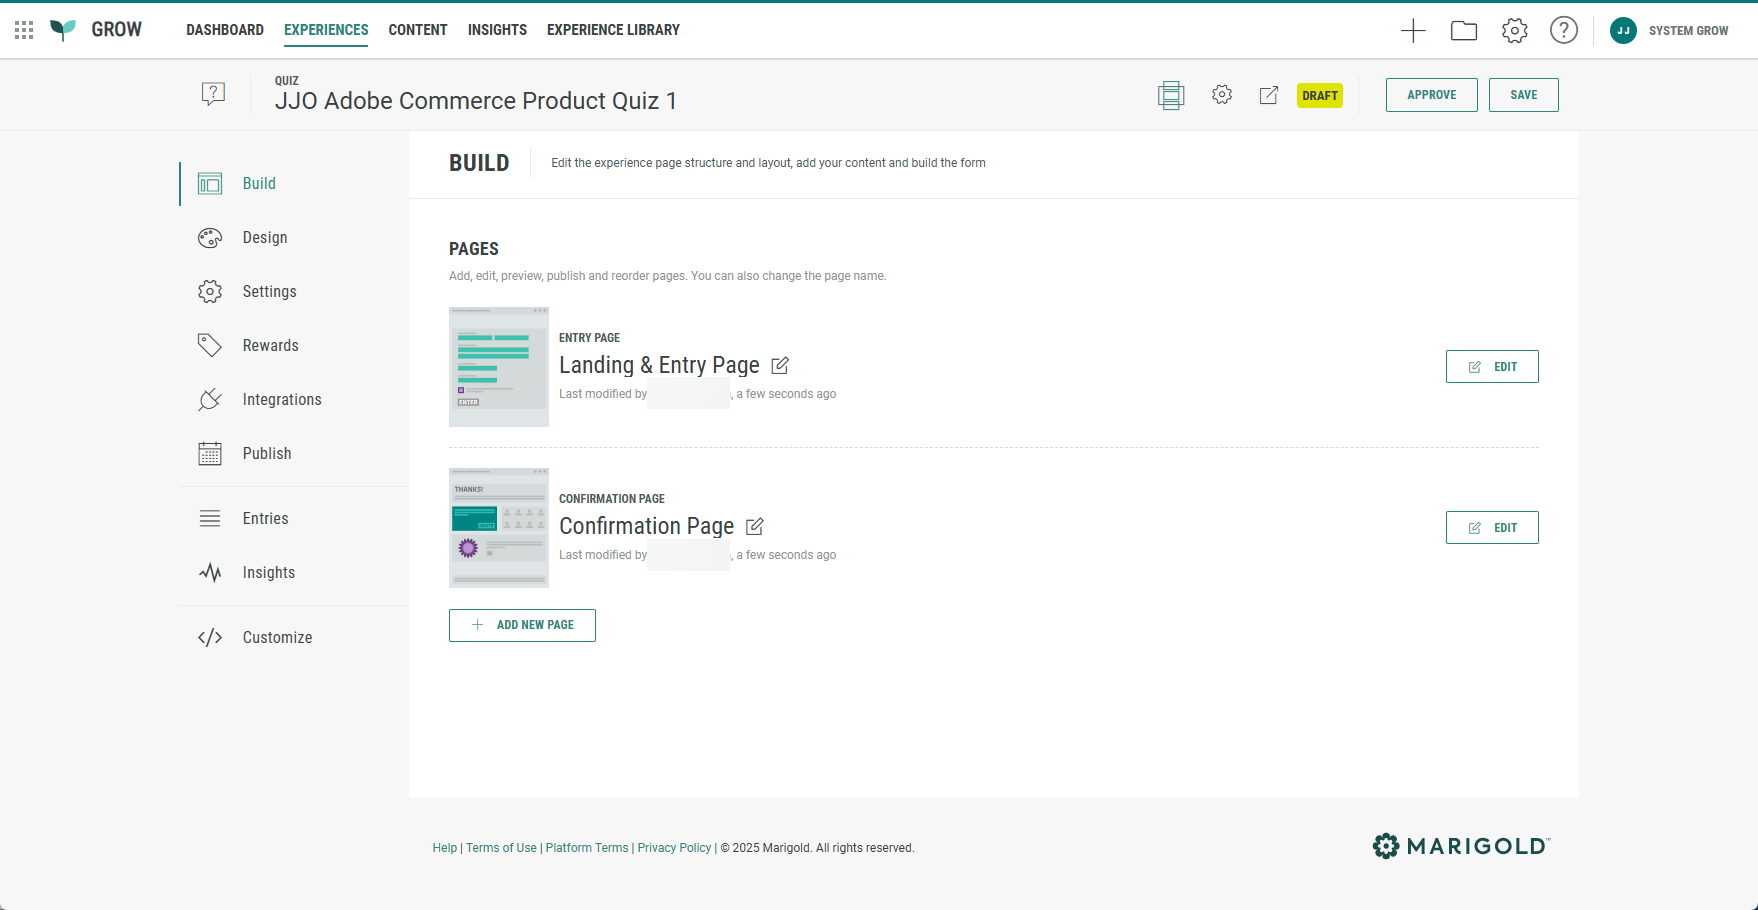Click the open-in-new-window preview icon
The image size is (1758, 910).
point(1269,95)
